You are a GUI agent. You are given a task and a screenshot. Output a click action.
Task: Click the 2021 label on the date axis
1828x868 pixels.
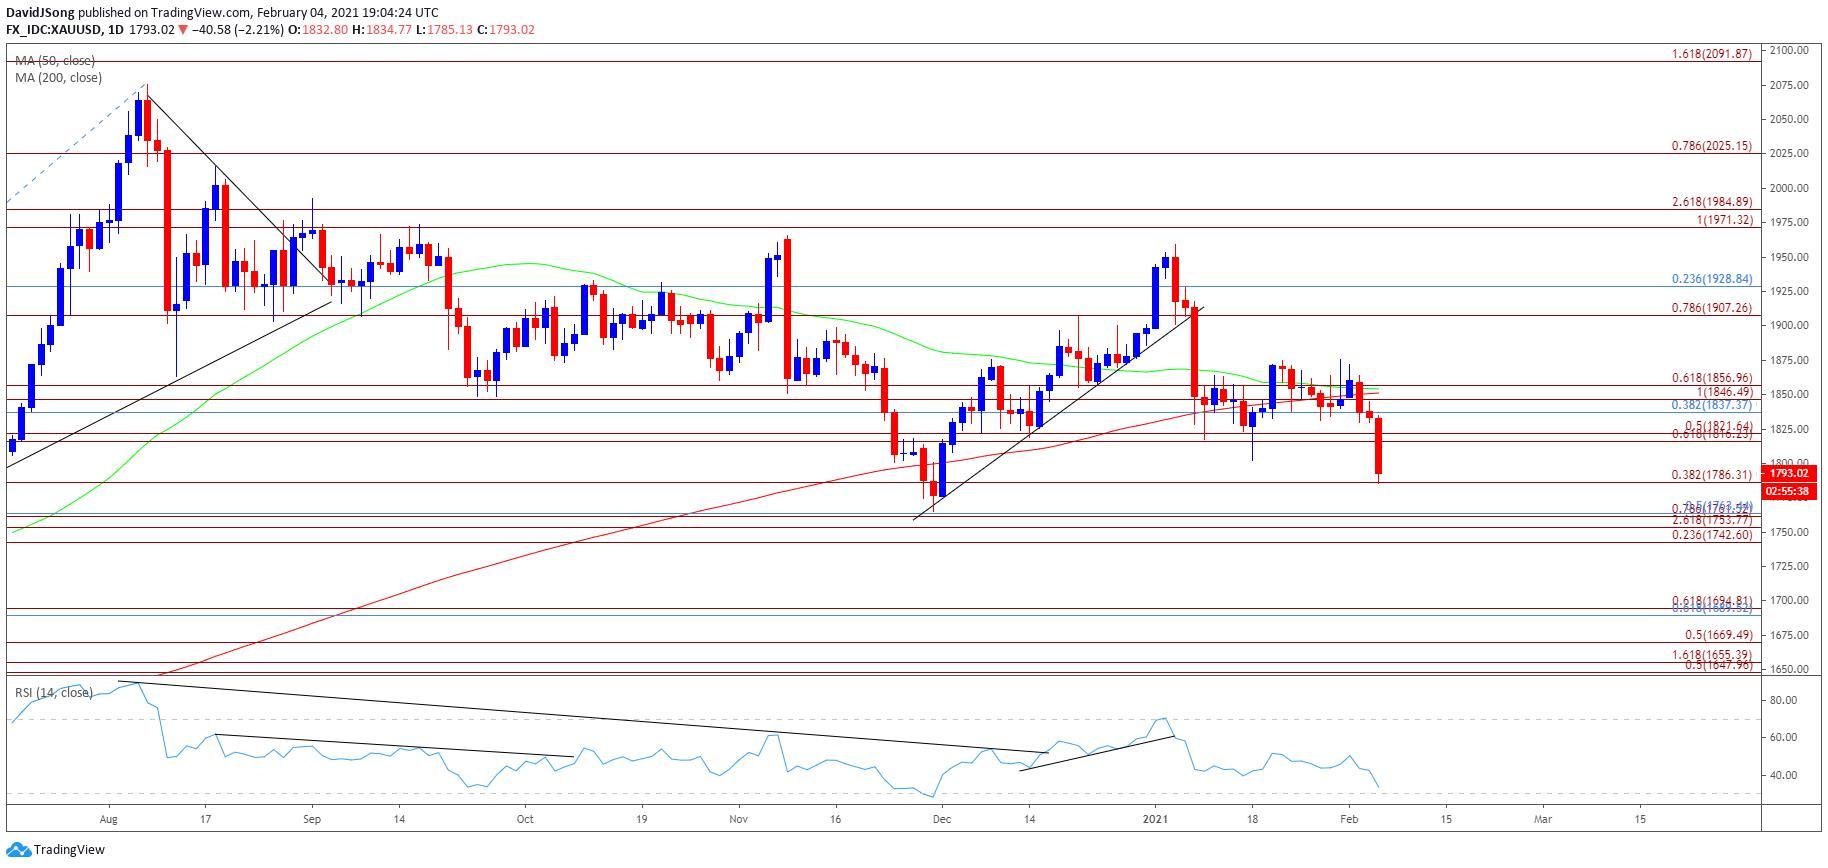coord(1156,818)
